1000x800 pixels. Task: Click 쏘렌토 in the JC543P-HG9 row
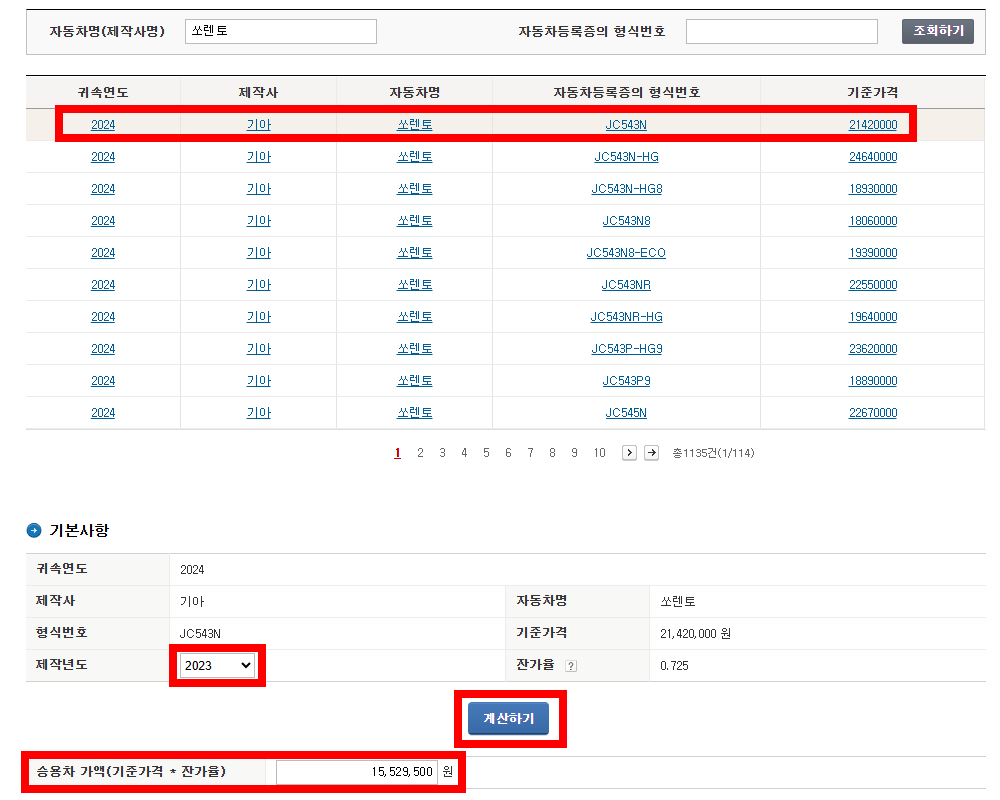[x=415, y=349]
